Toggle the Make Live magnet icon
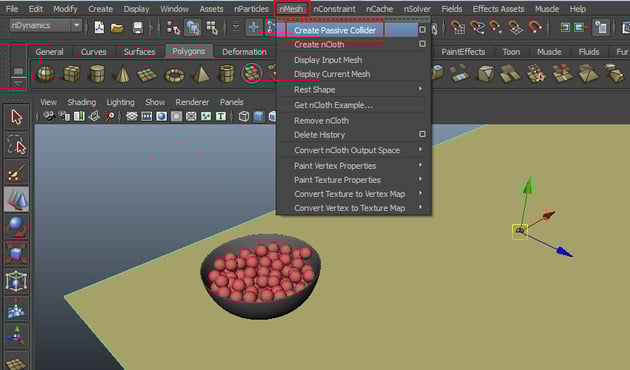 pyautogui.click(x=535, y=27)
